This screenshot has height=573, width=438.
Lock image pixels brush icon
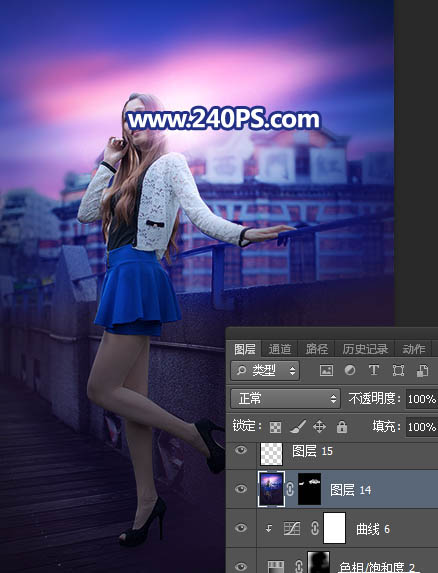tap(298, 427)
